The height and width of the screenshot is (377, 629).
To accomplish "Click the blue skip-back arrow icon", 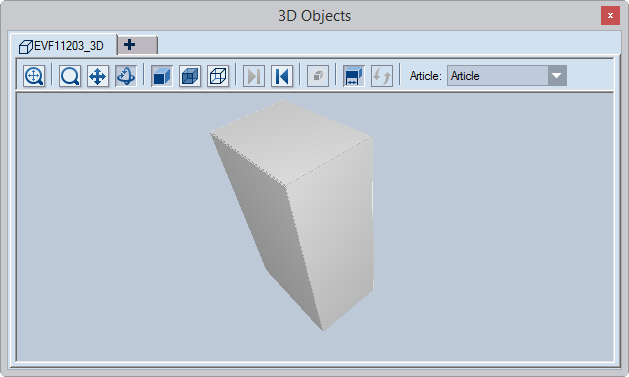I will tap(282, 76).
